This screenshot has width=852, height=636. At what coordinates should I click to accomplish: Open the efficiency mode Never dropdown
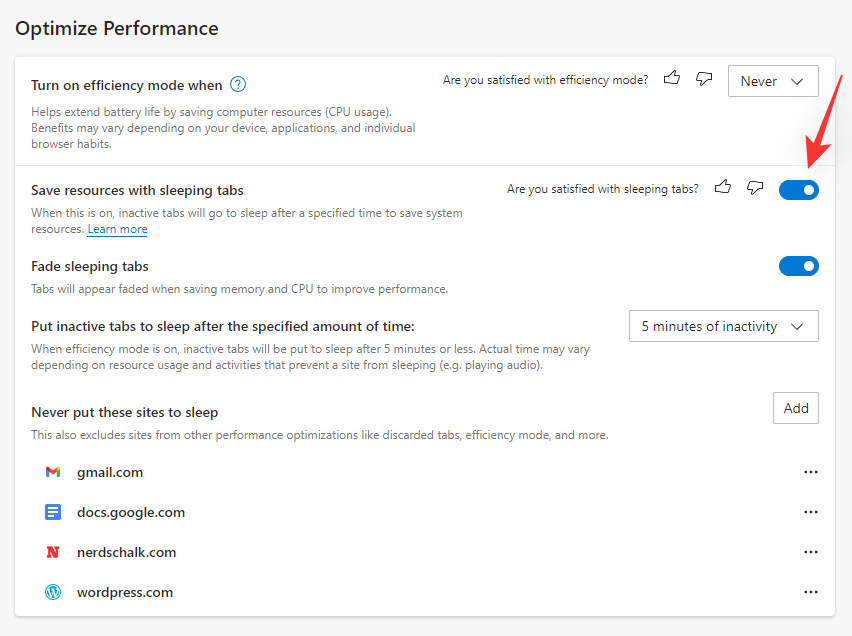pos(773,81)
